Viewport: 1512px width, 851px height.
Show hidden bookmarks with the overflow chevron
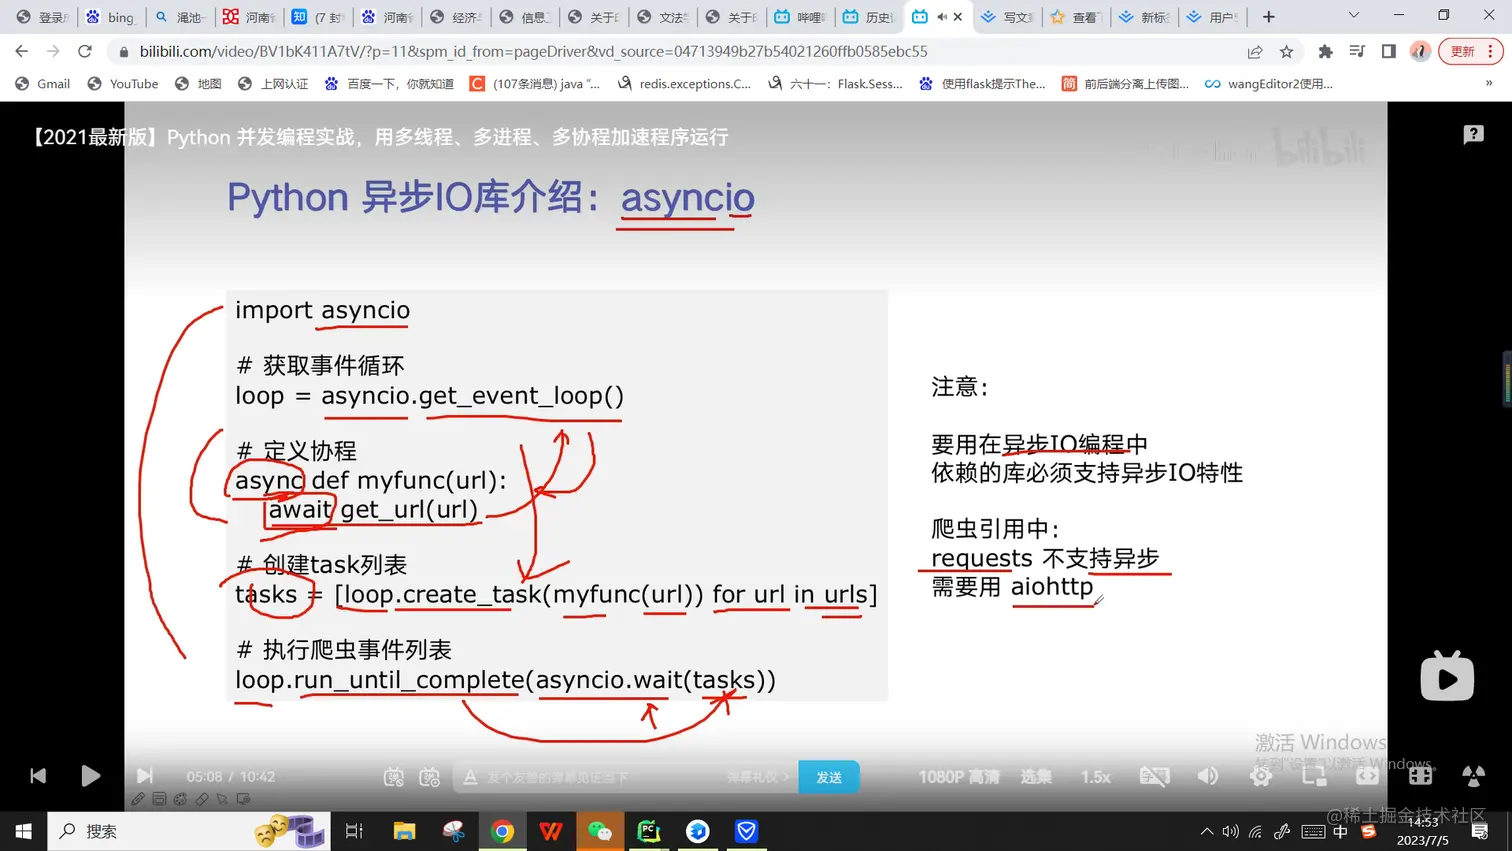[1489, 84]
